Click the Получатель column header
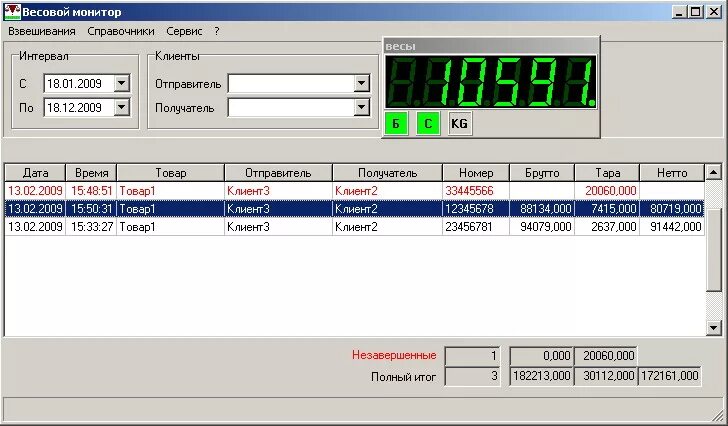 point(387,173)
